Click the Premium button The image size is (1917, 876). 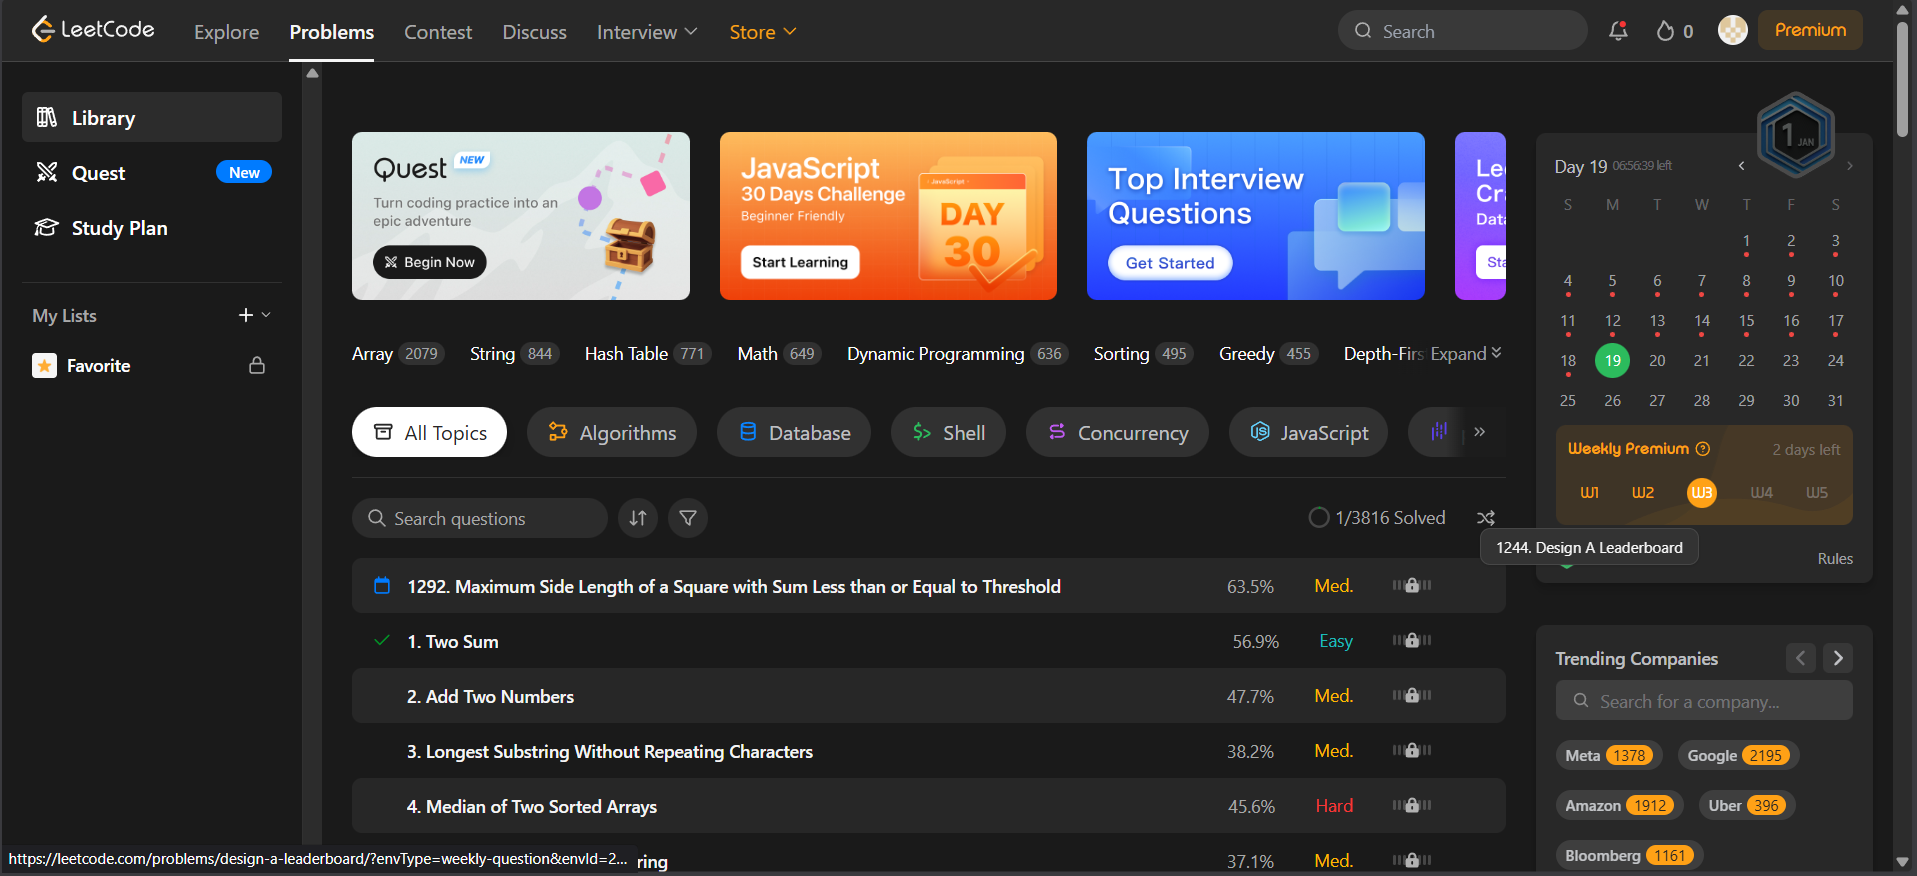(x=1810, y=30)
